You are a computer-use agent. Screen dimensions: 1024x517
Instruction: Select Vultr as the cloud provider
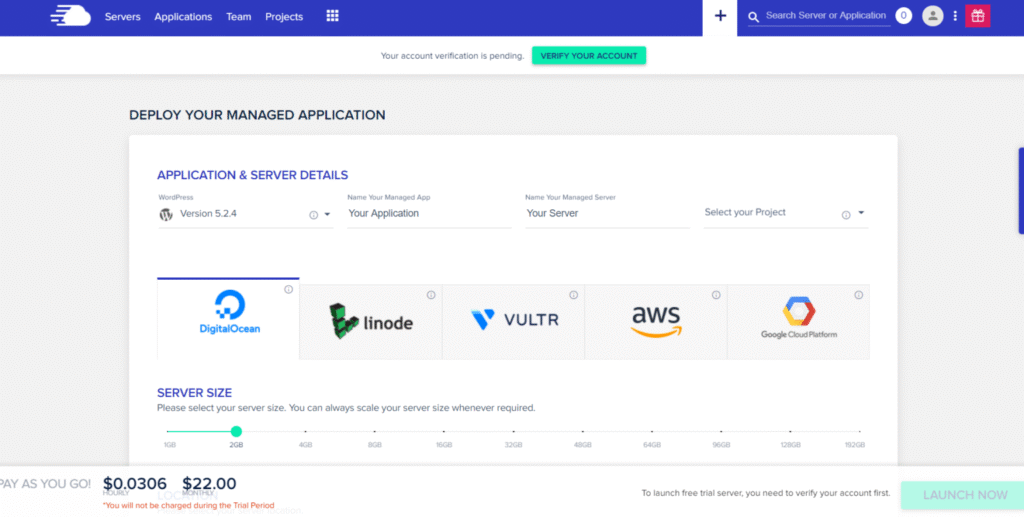coord(514,321)
